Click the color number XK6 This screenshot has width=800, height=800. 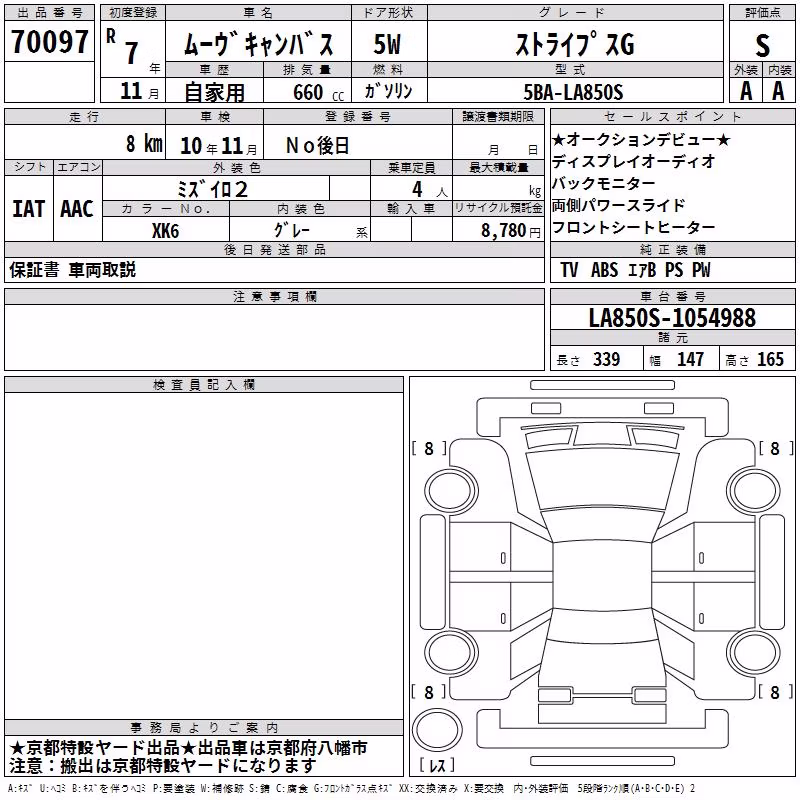coord(165,231)
